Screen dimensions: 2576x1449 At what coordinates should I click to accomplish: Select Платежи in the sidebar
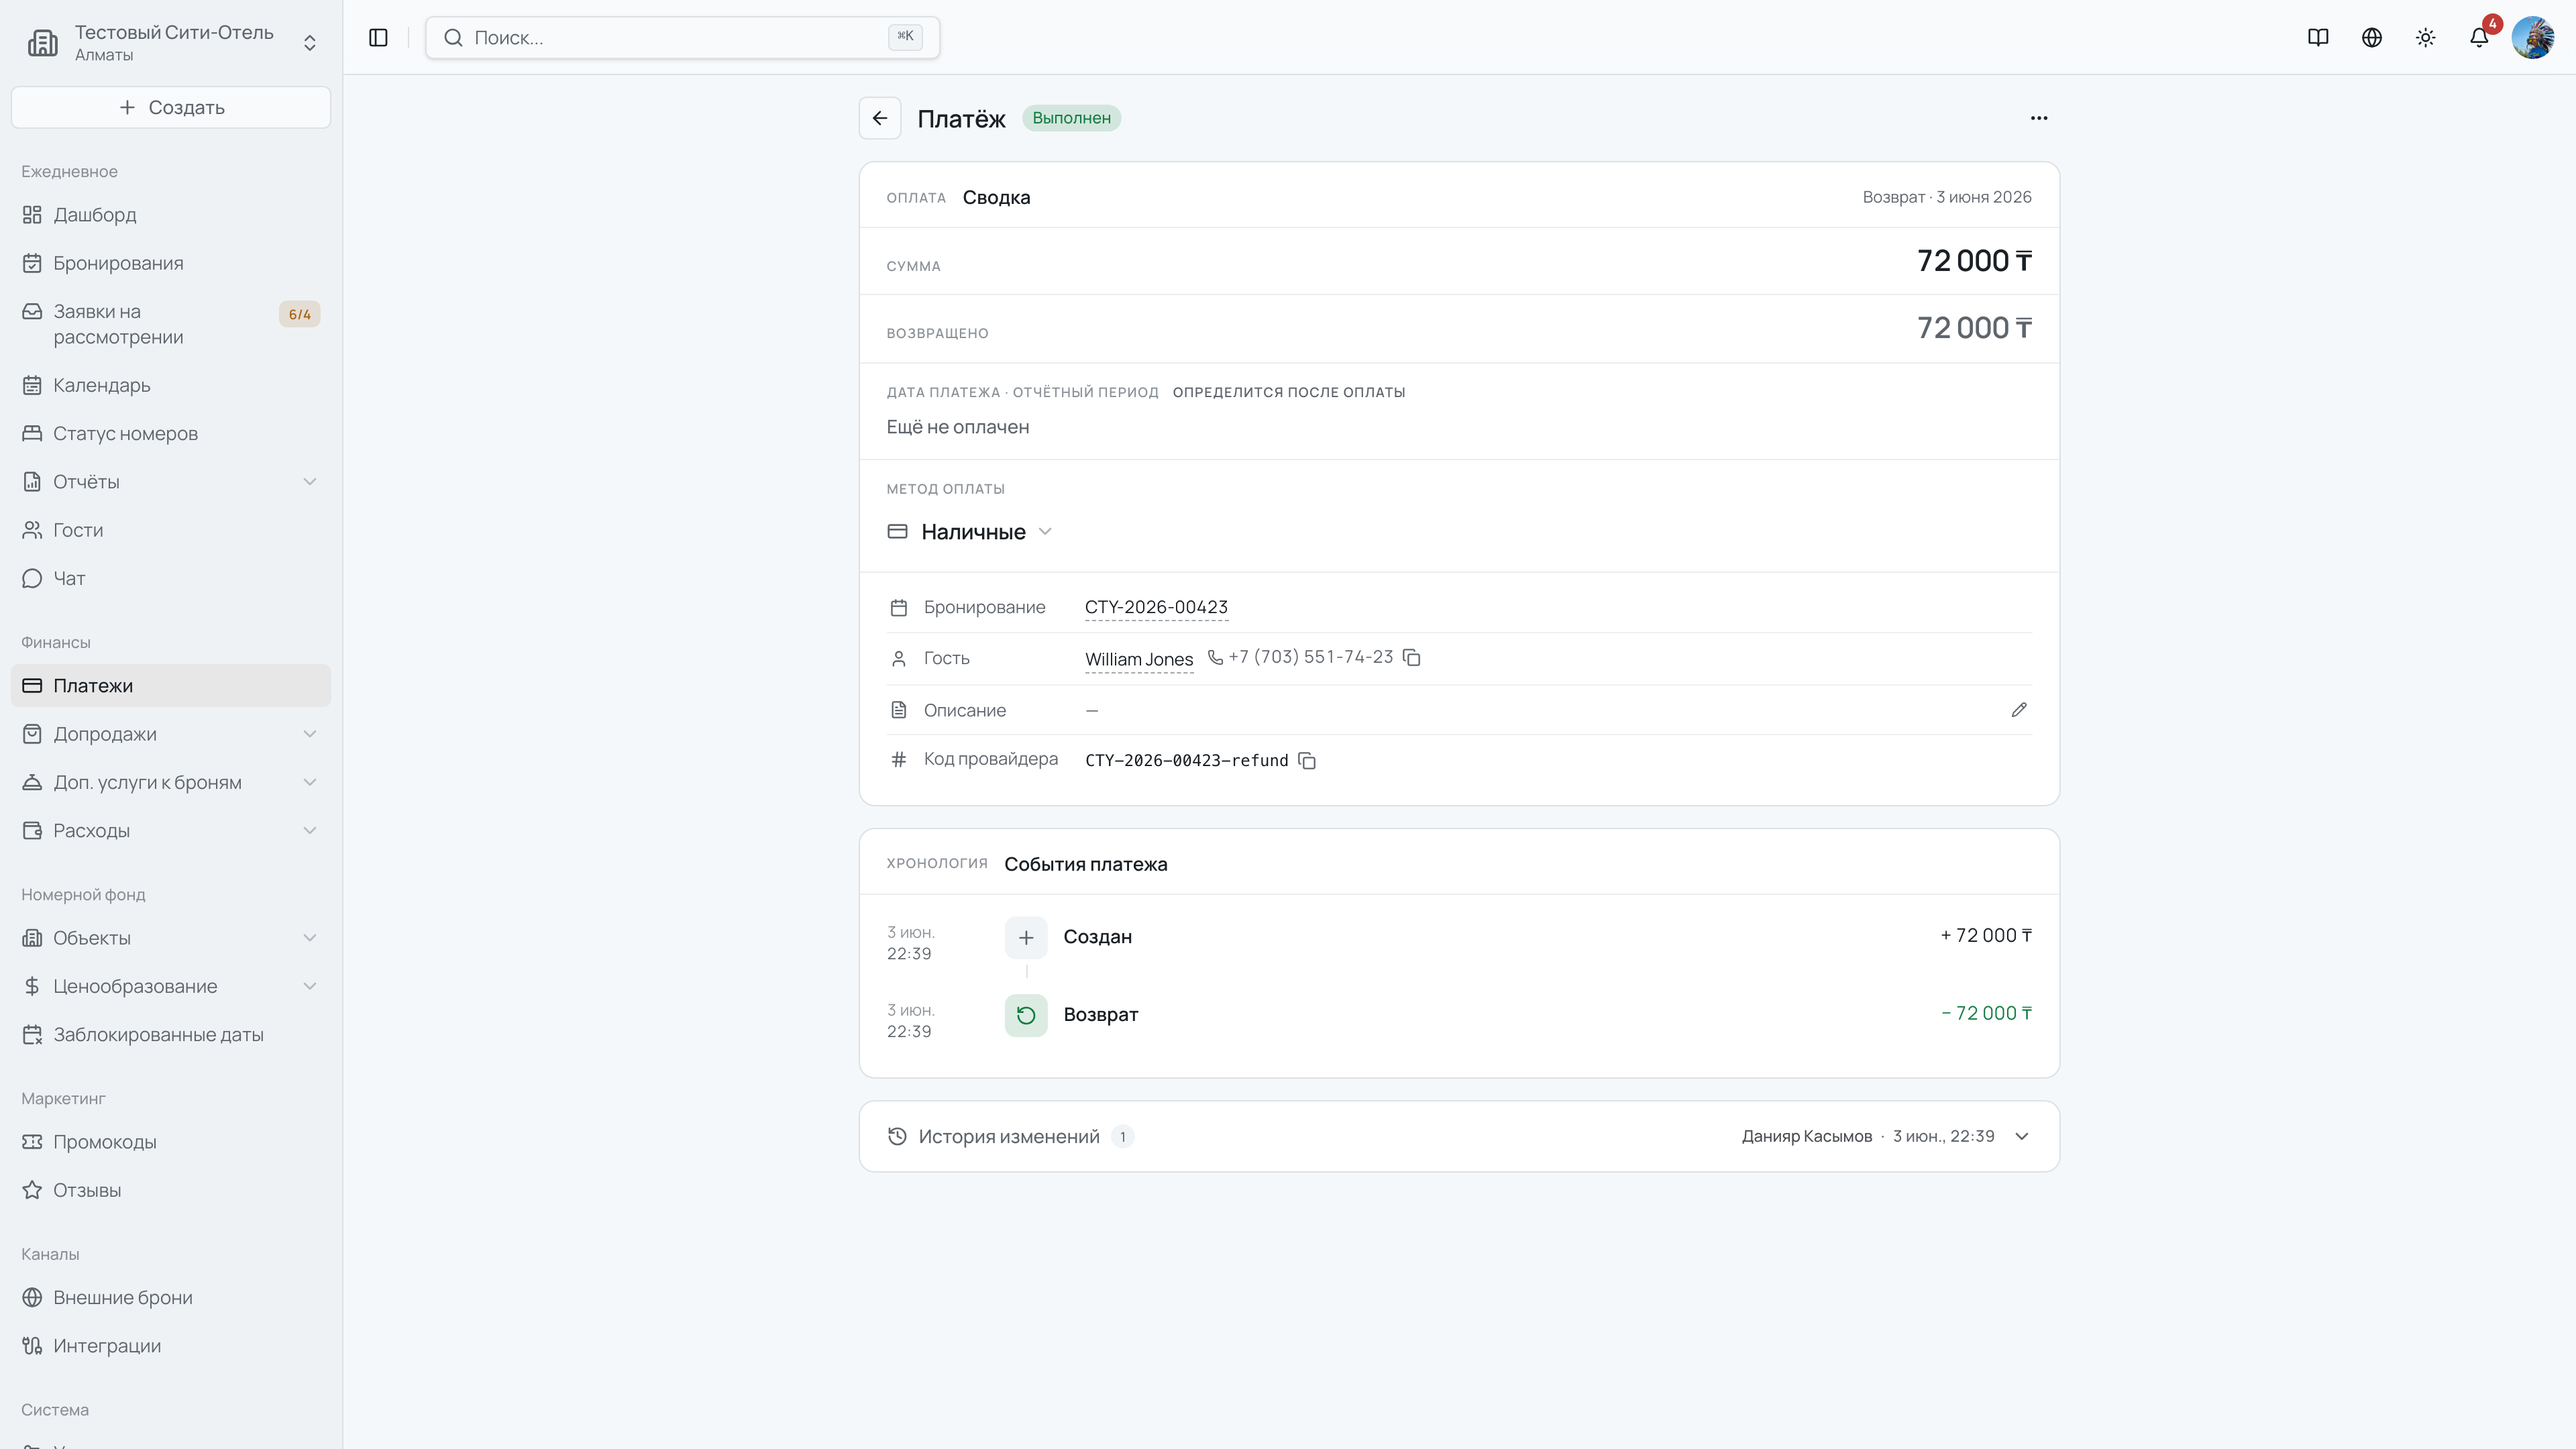pos(171,686)
